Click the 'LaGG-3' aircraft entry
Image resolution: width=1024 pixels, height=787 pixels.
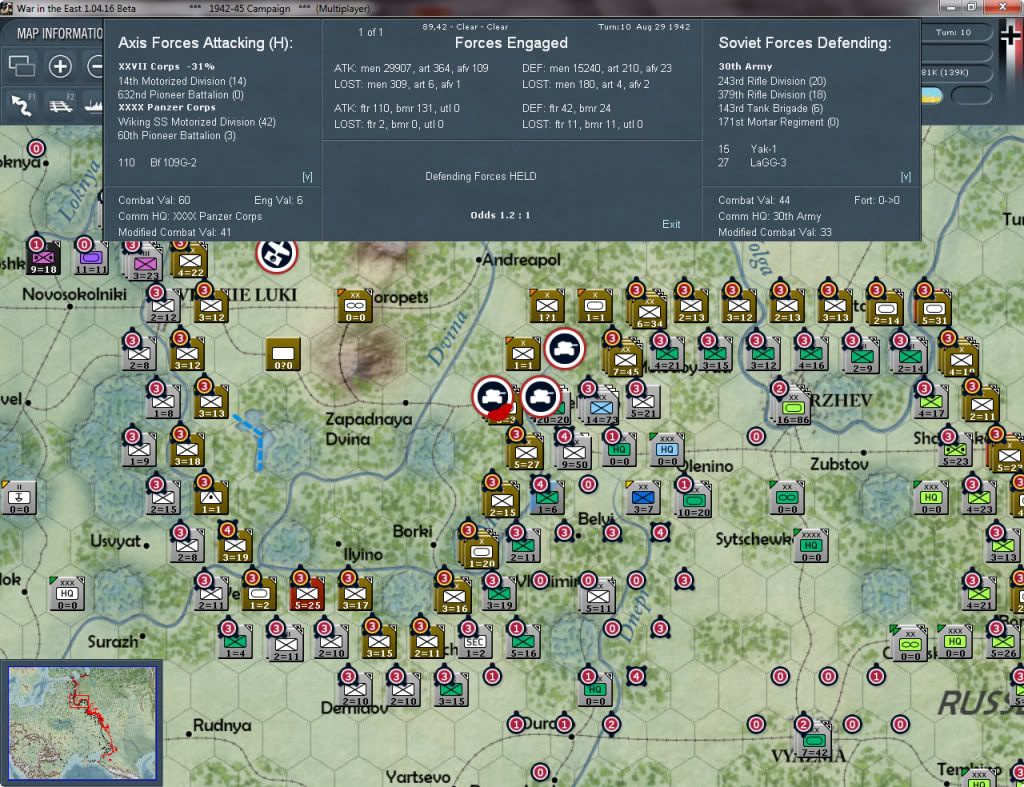(768, 163)
